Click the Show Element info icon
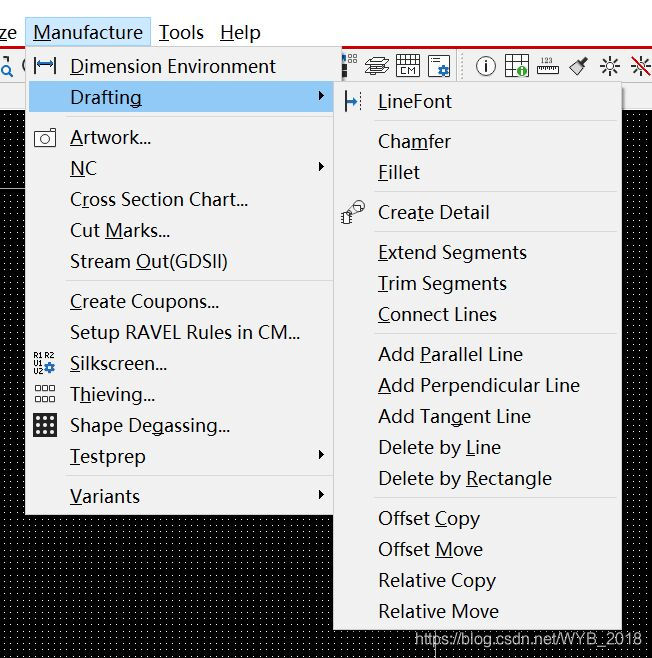This screenshot has height=658, width=652. point(485,66)
